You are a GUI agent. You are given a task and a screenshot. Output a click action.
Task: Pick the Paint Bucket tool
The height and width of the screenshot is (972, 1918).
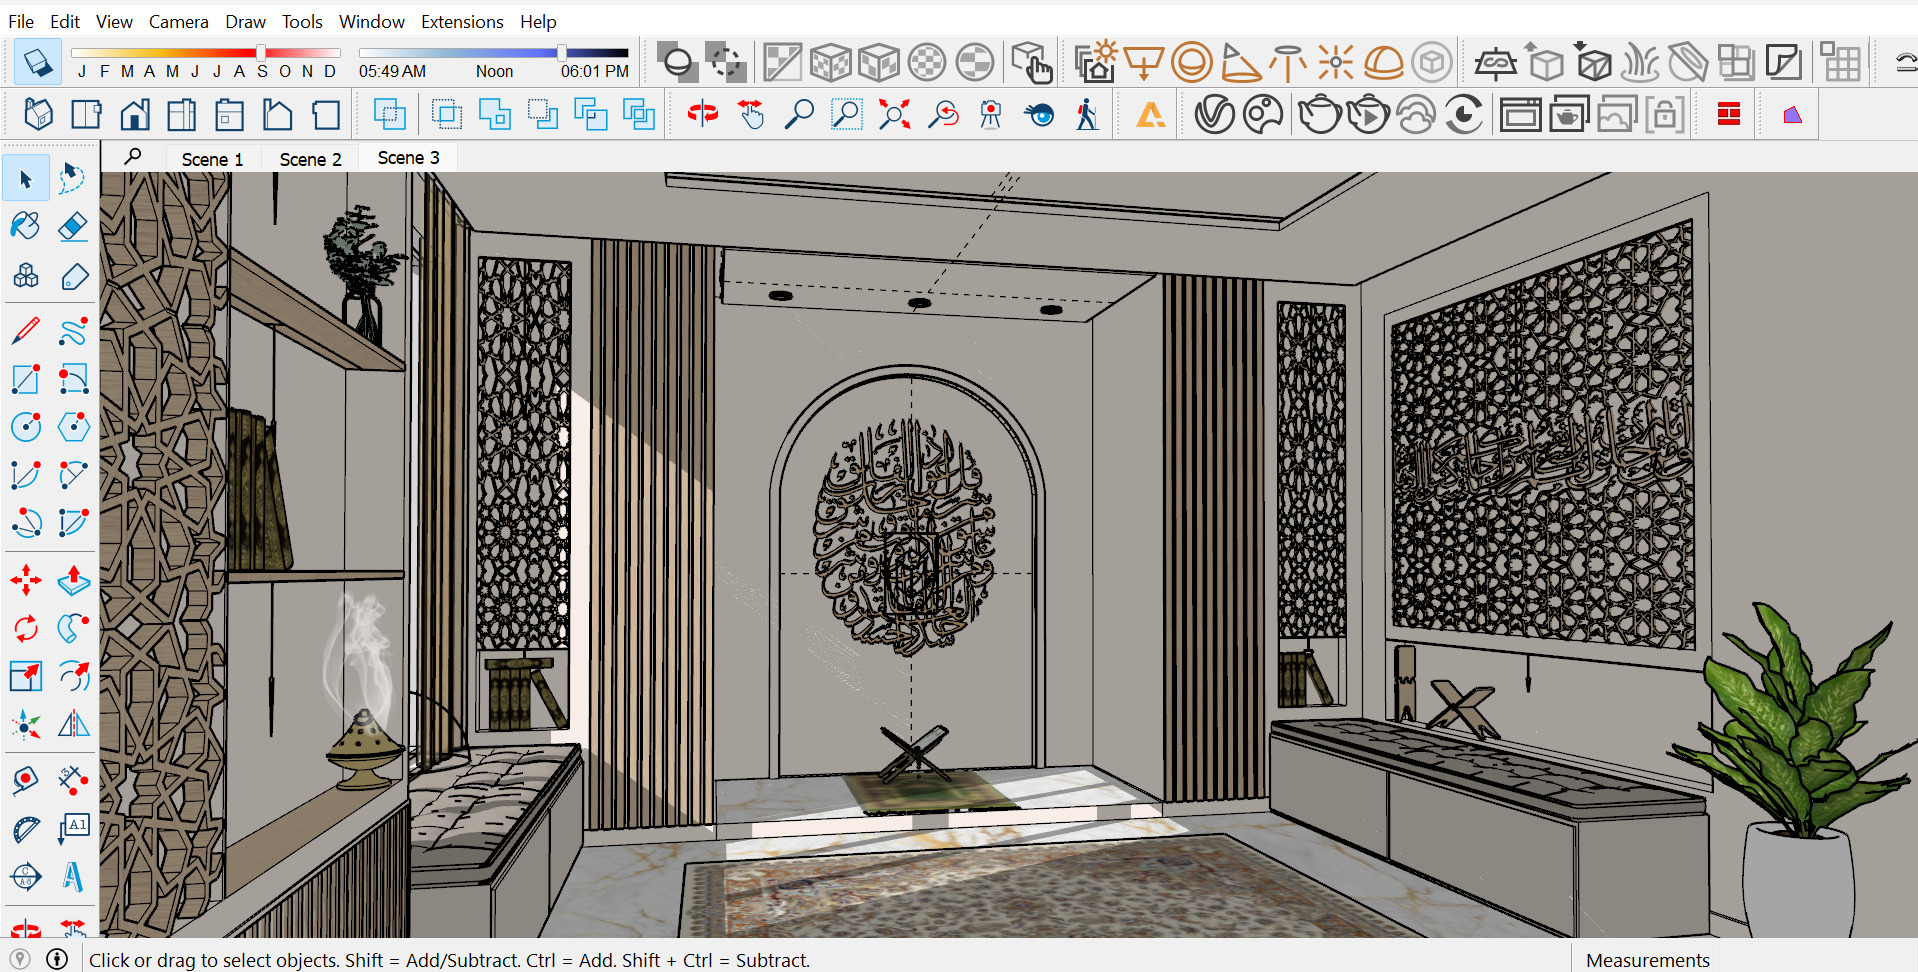[26, 227]
